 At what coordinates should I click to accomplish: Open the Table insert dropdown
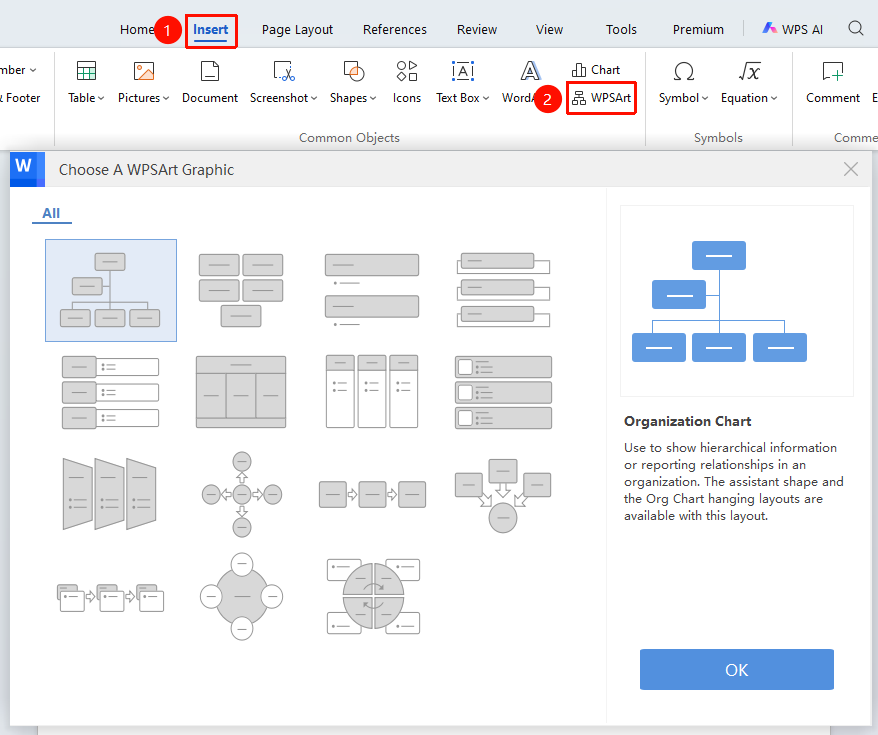[x=86, y=83]
